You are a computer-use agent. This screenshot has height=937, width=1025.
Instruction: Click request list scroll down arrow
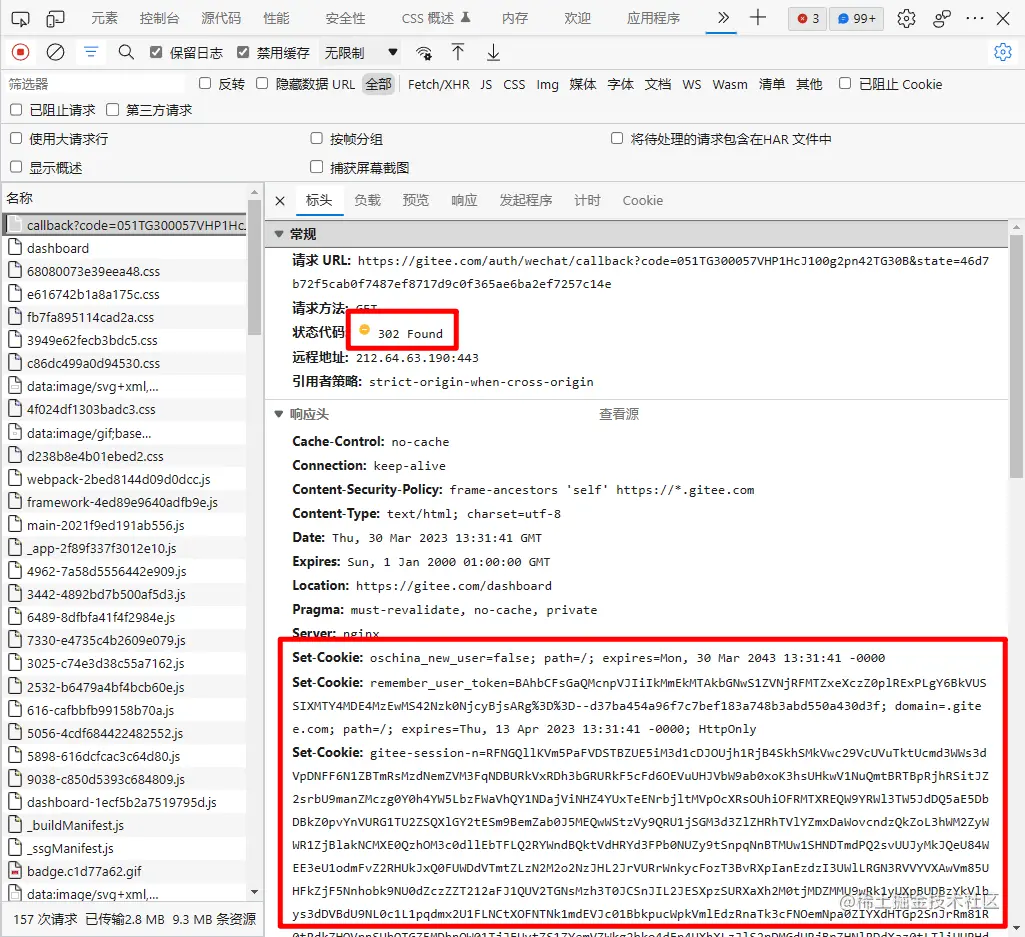[254, 892]
